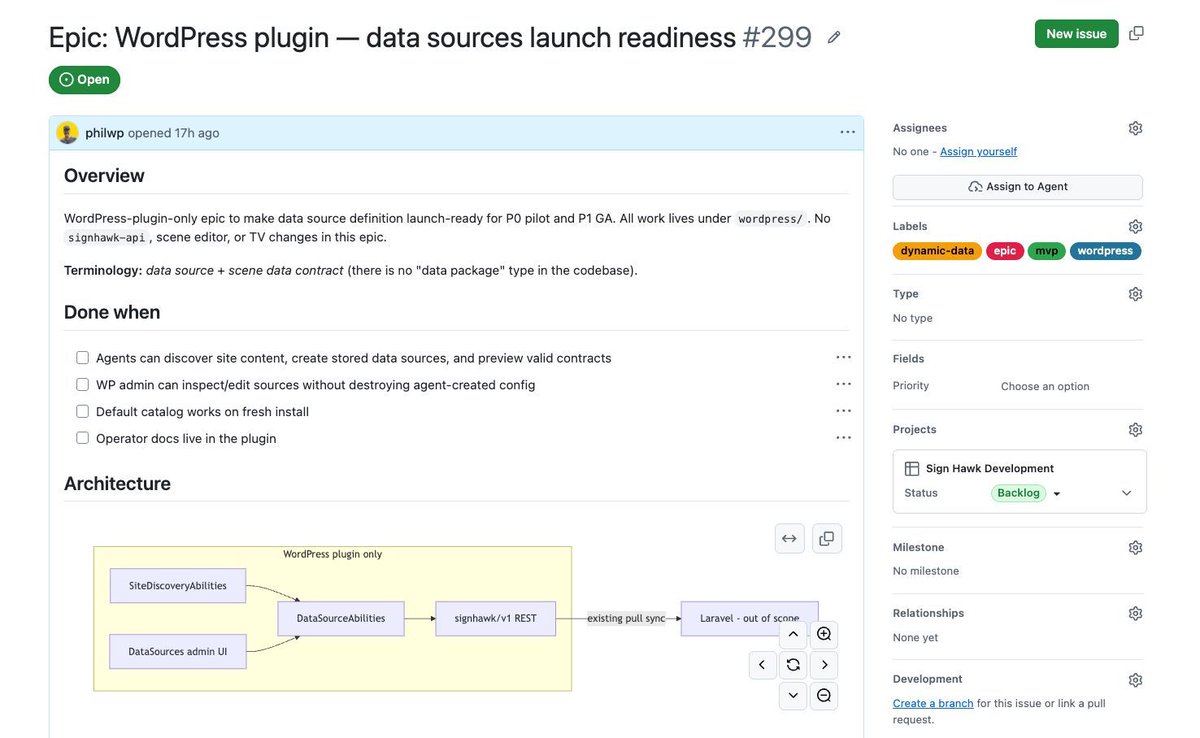
Task: Open comment options ellipsis menu by philwp
Action: (847, 133)
